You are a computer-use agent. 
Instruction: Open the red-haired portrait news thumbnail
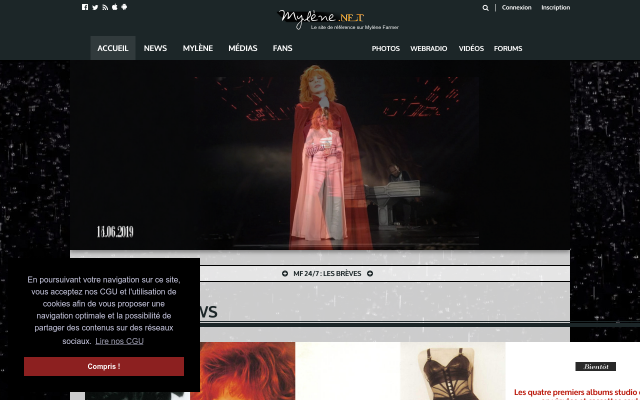242,371
